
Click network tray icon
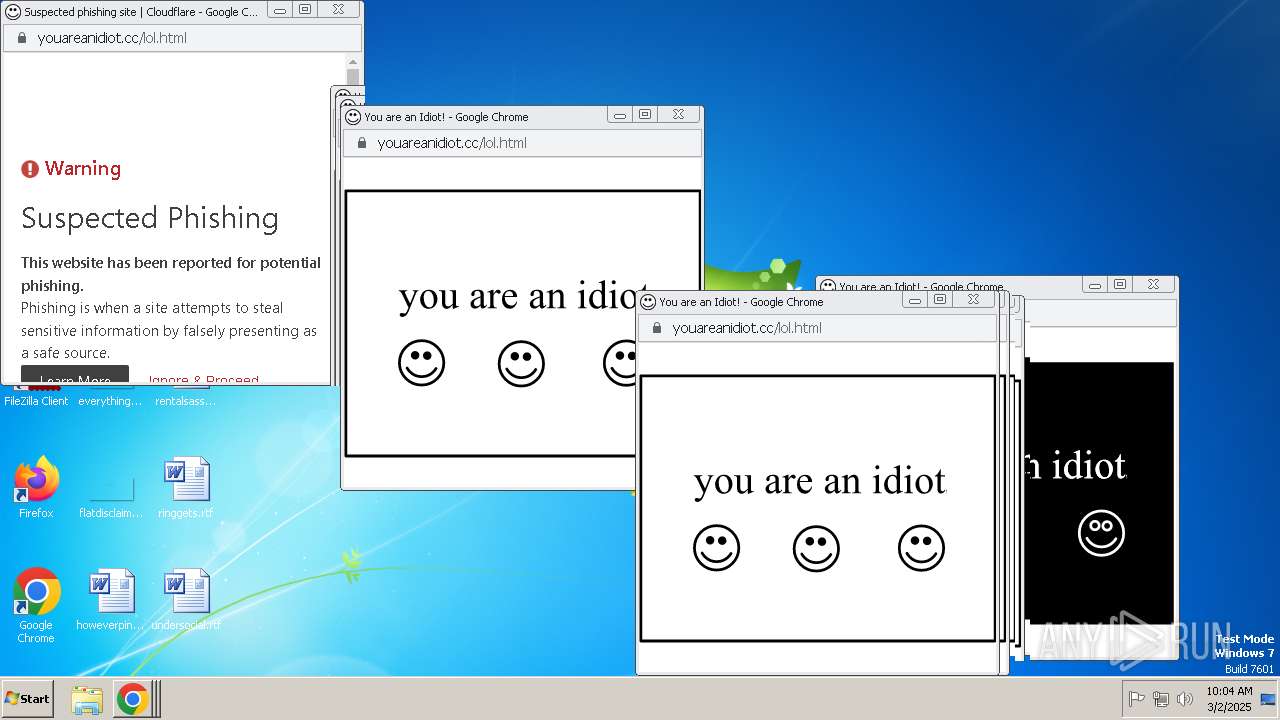[1161, 699]
